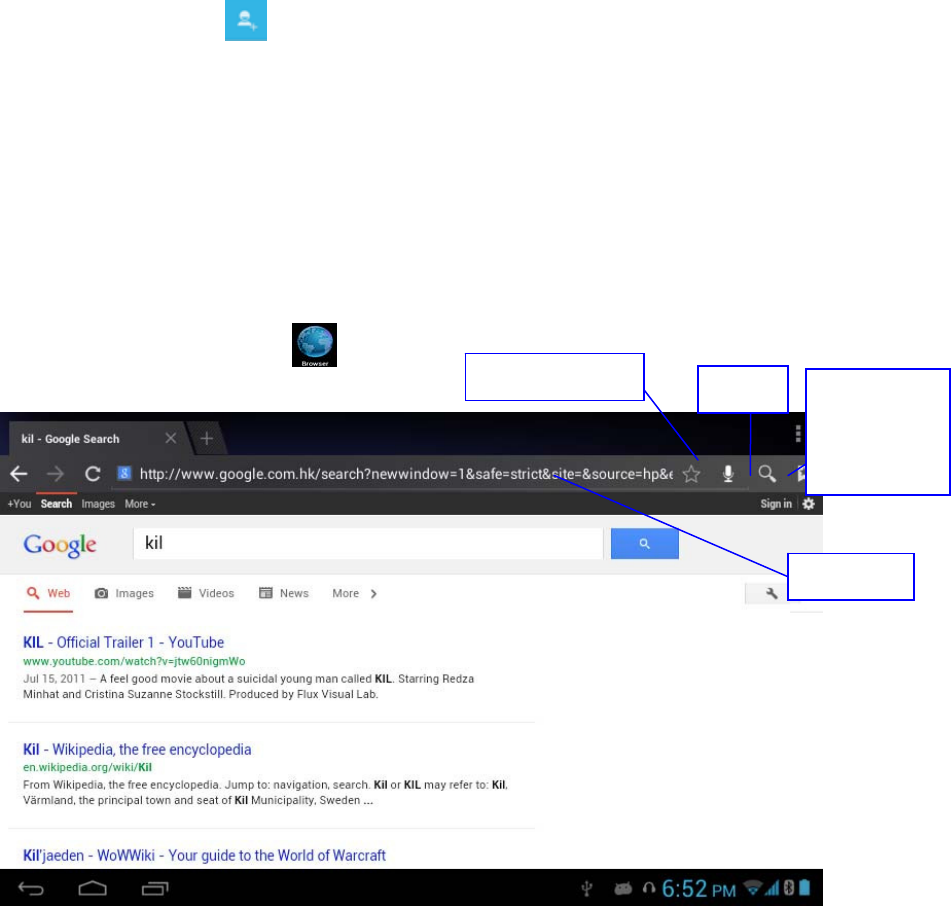Open the bookmarks icon at toolbar end
The image size is (951, 906).
[x=801, y=474]
